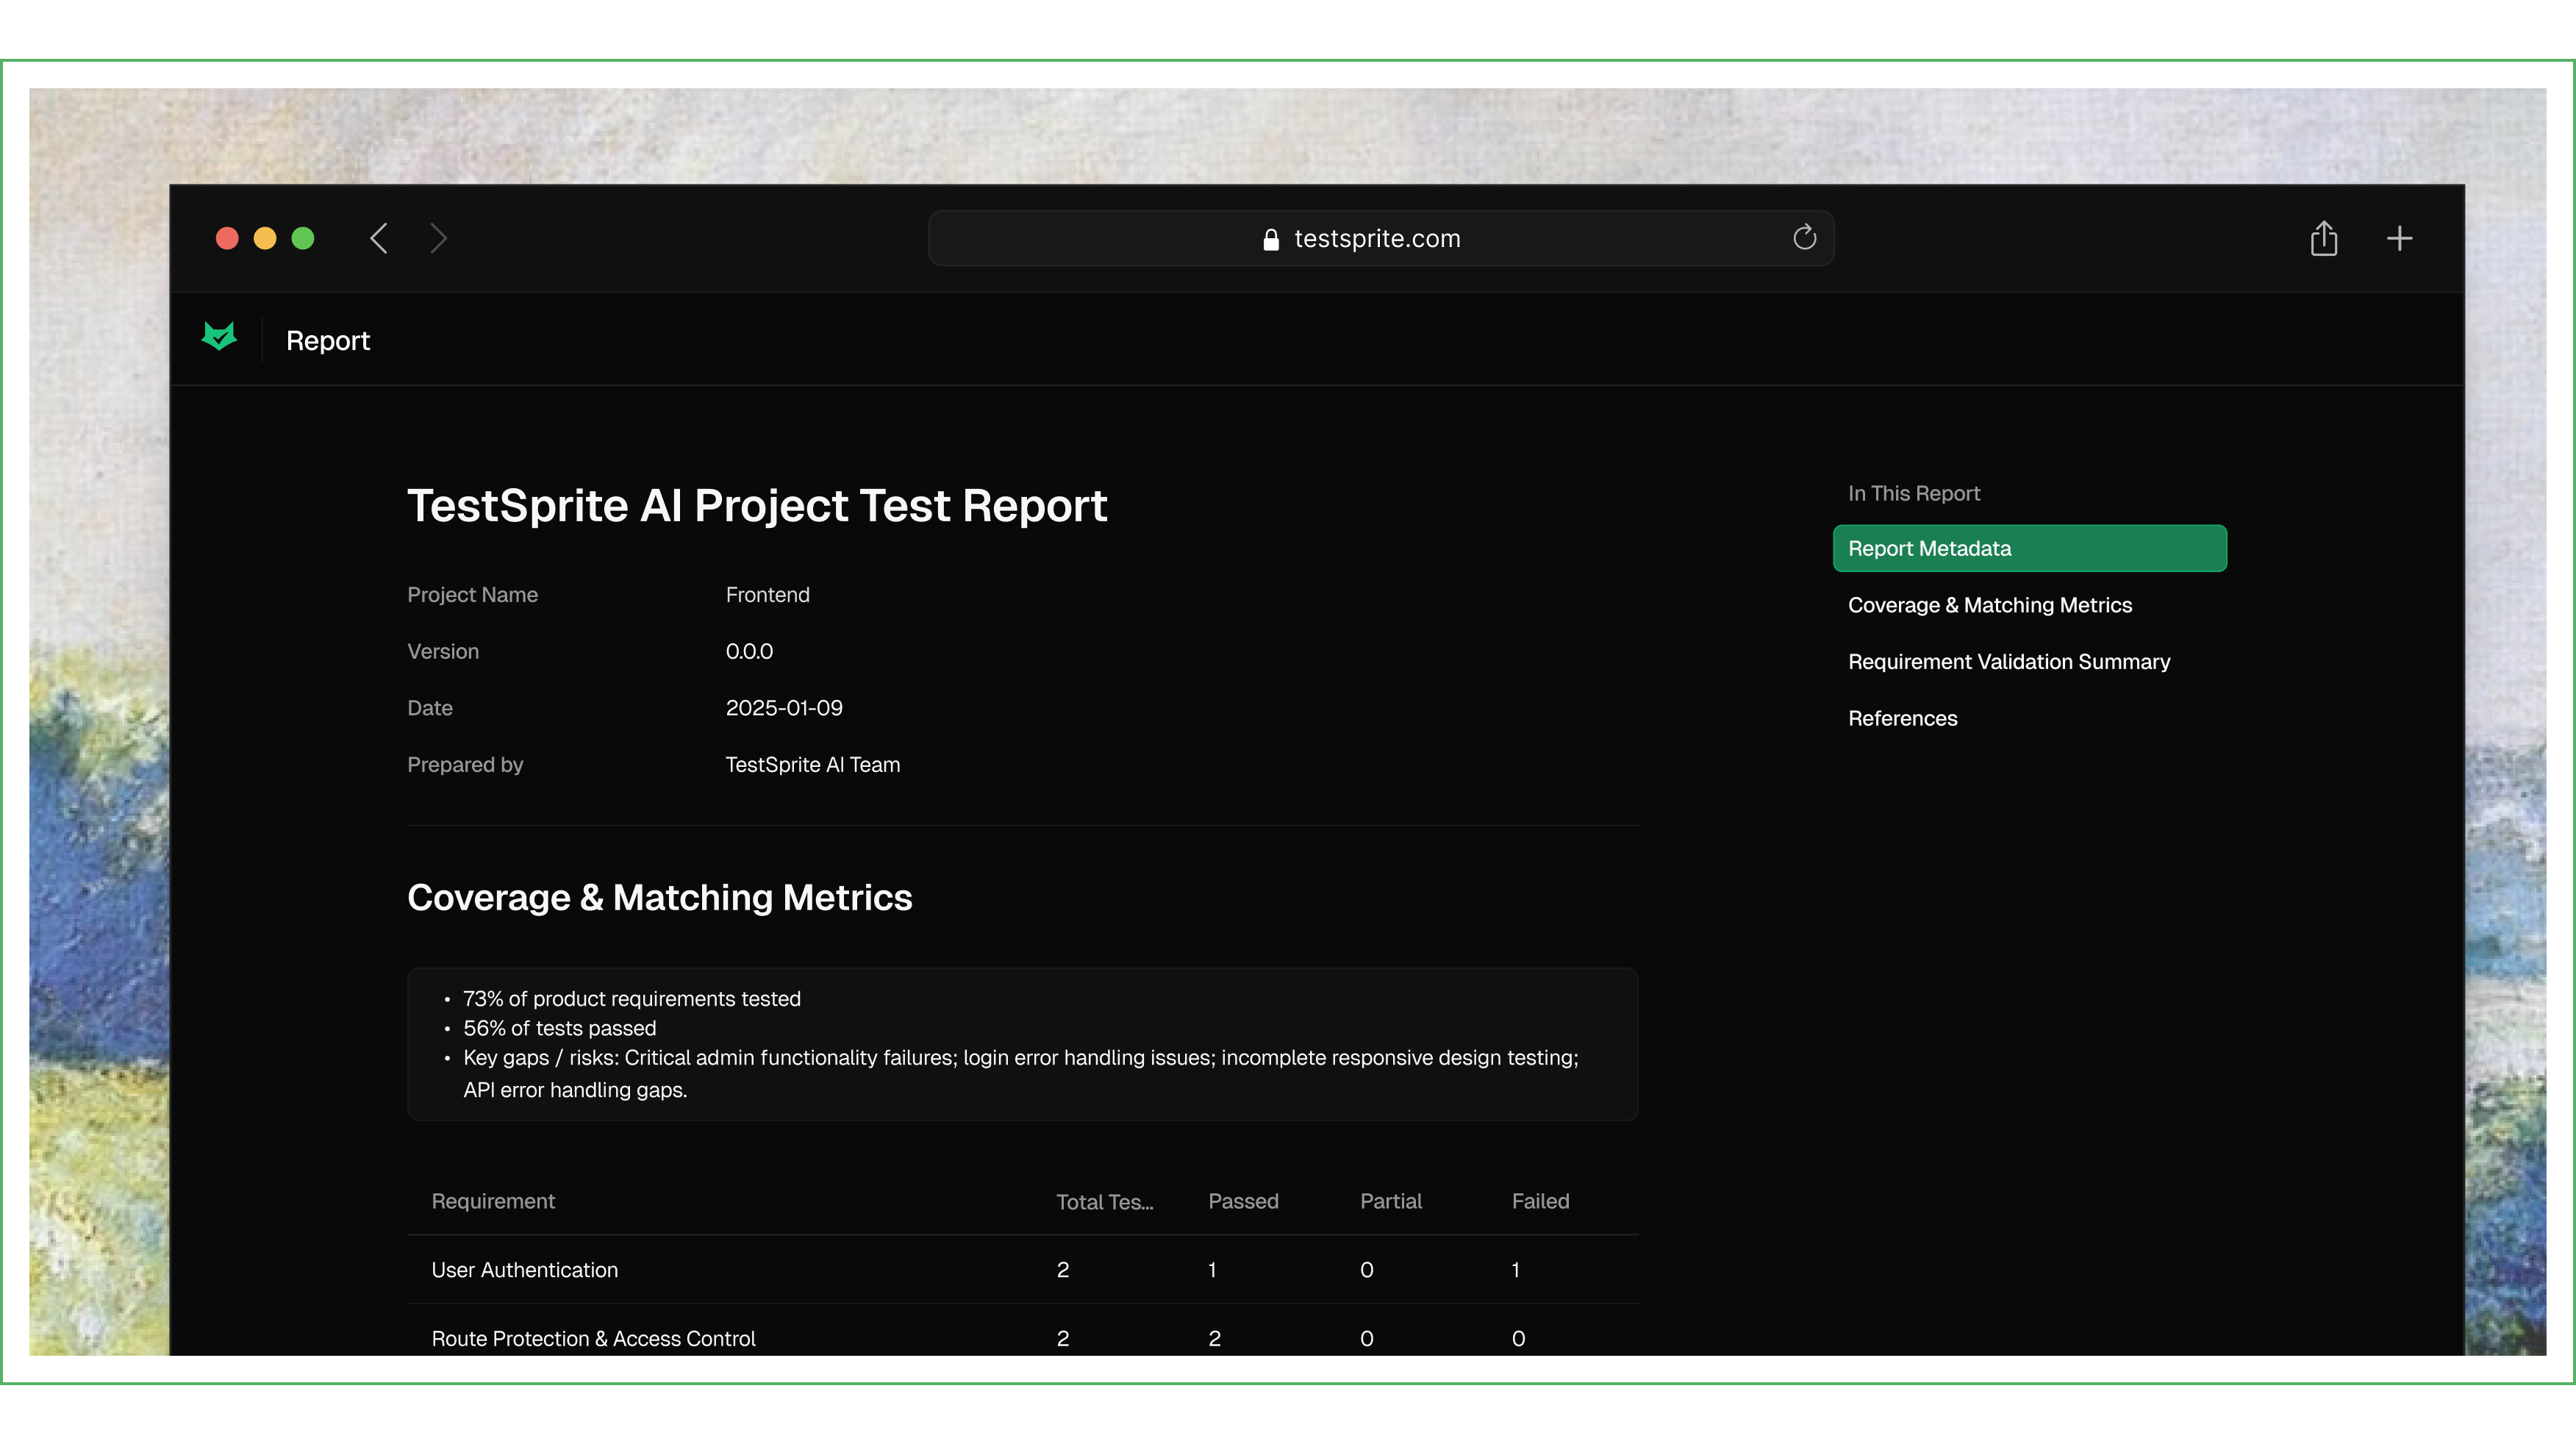
Task: Click the Passed column header
Action: point(1243,1201)
